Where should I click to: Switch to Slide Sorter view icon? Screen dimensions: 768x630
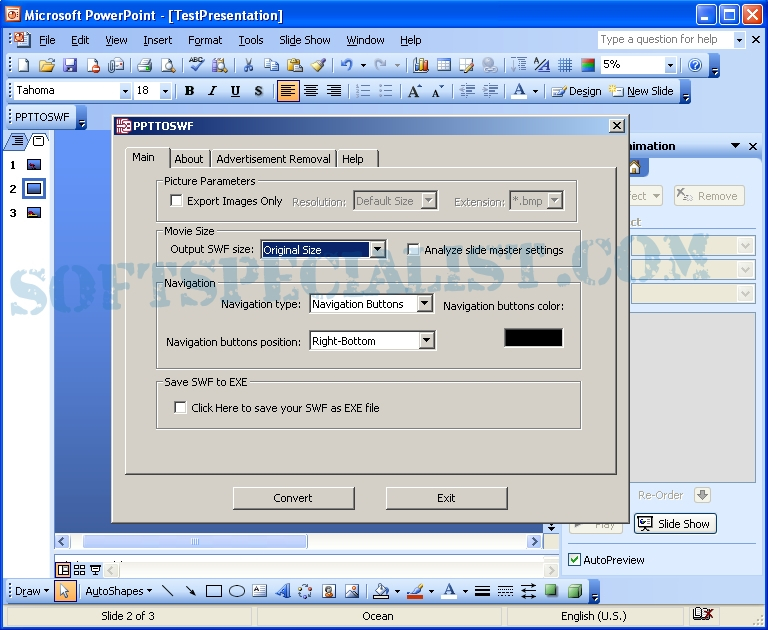tap(79, 570)
